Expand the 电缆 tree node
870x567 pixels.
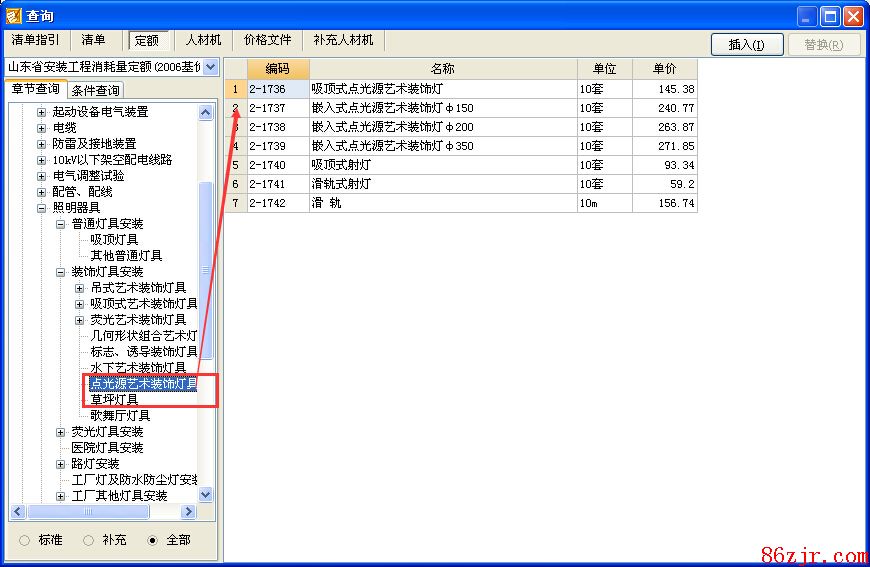pyautogui.click(x=42, y=128)
